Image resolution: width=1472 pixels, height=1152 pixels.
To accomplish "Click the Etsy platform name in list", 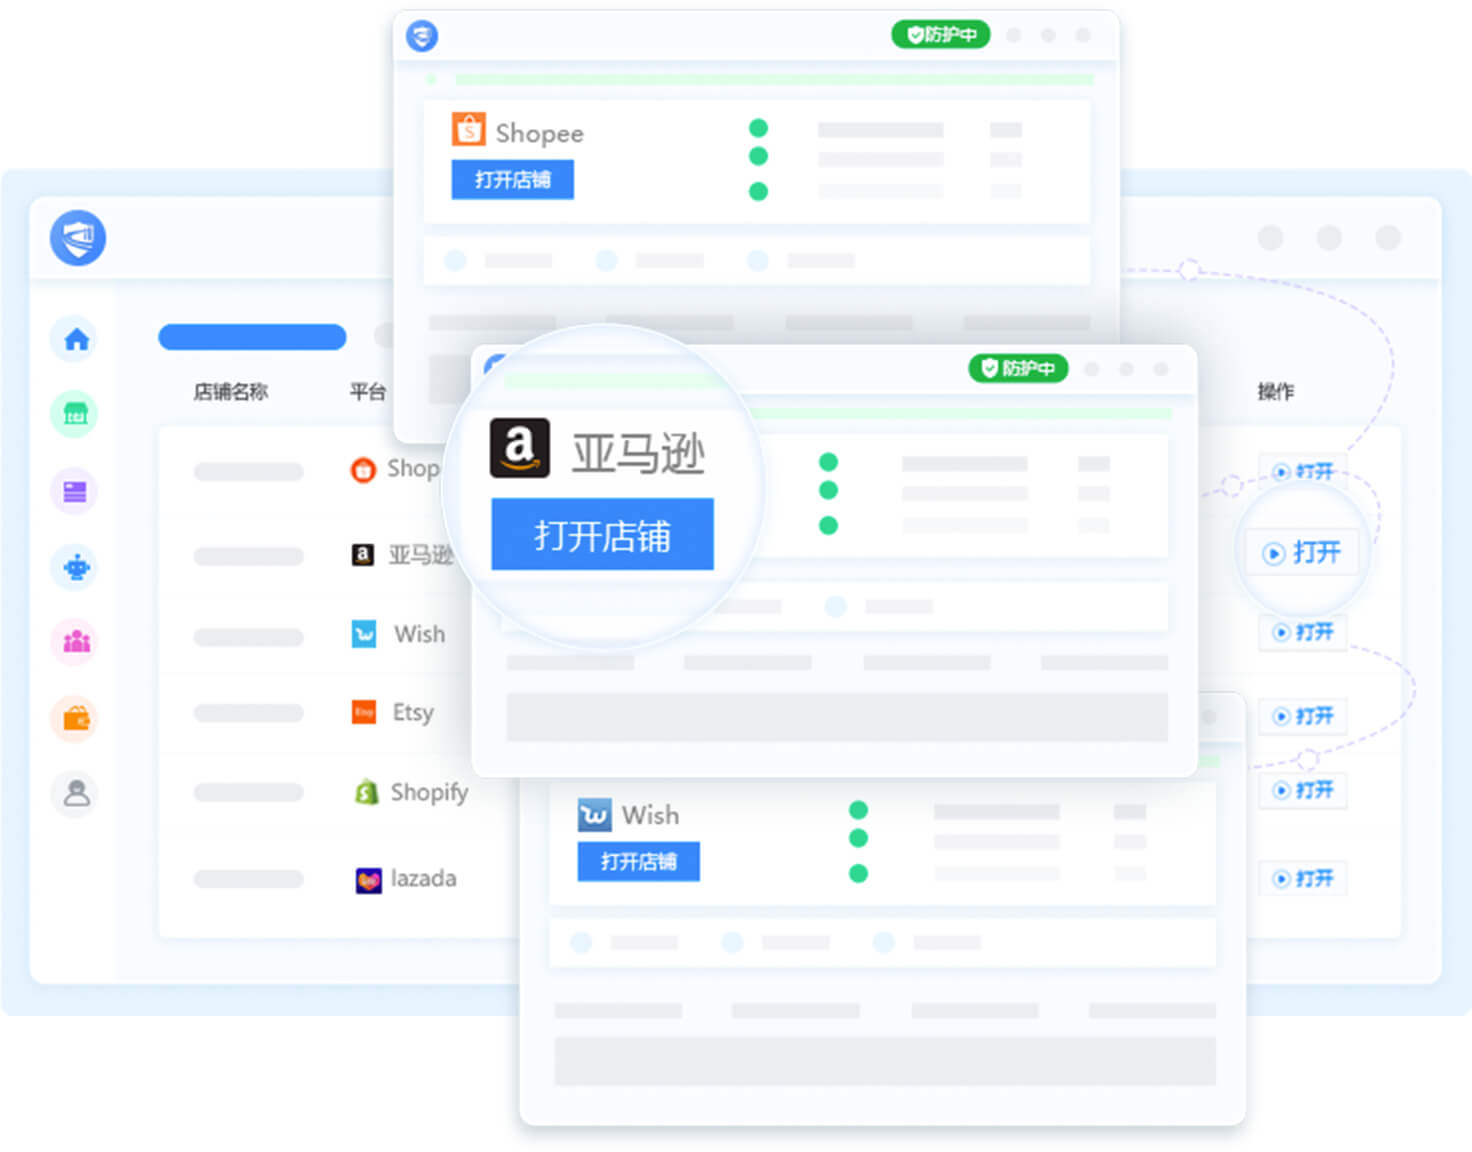I will tap(413, 712).
